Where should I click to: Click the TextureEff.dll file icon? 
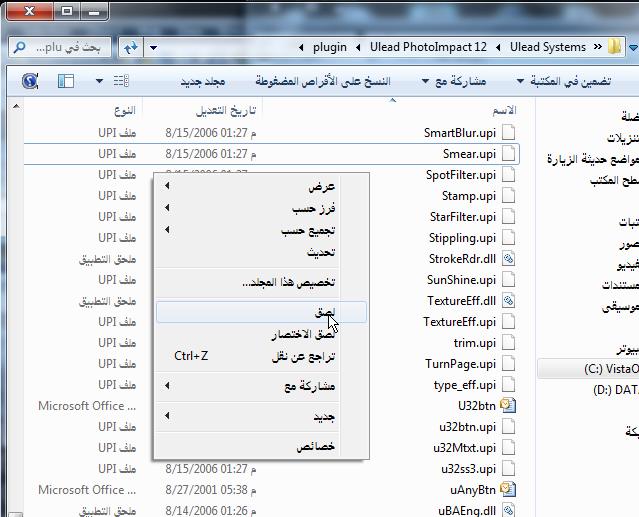(x=509, y=301)
